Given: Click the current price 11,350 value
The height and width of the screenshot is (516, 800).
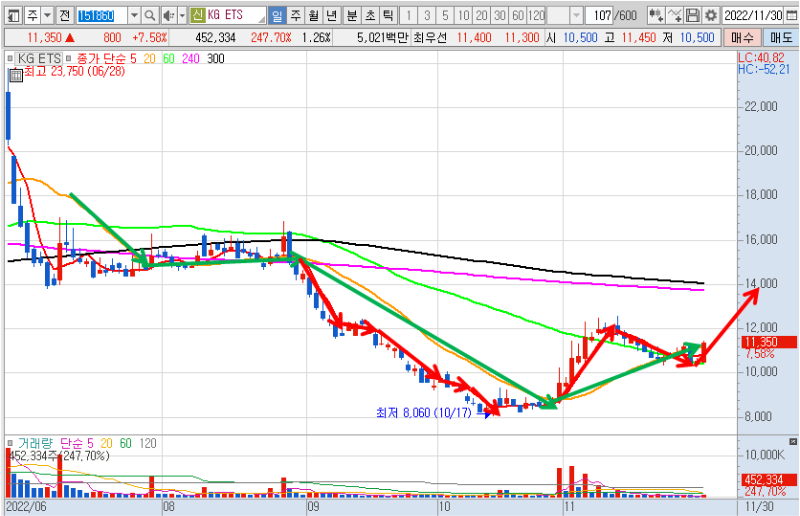Looking at the screenshot, I should click(44, 38).
